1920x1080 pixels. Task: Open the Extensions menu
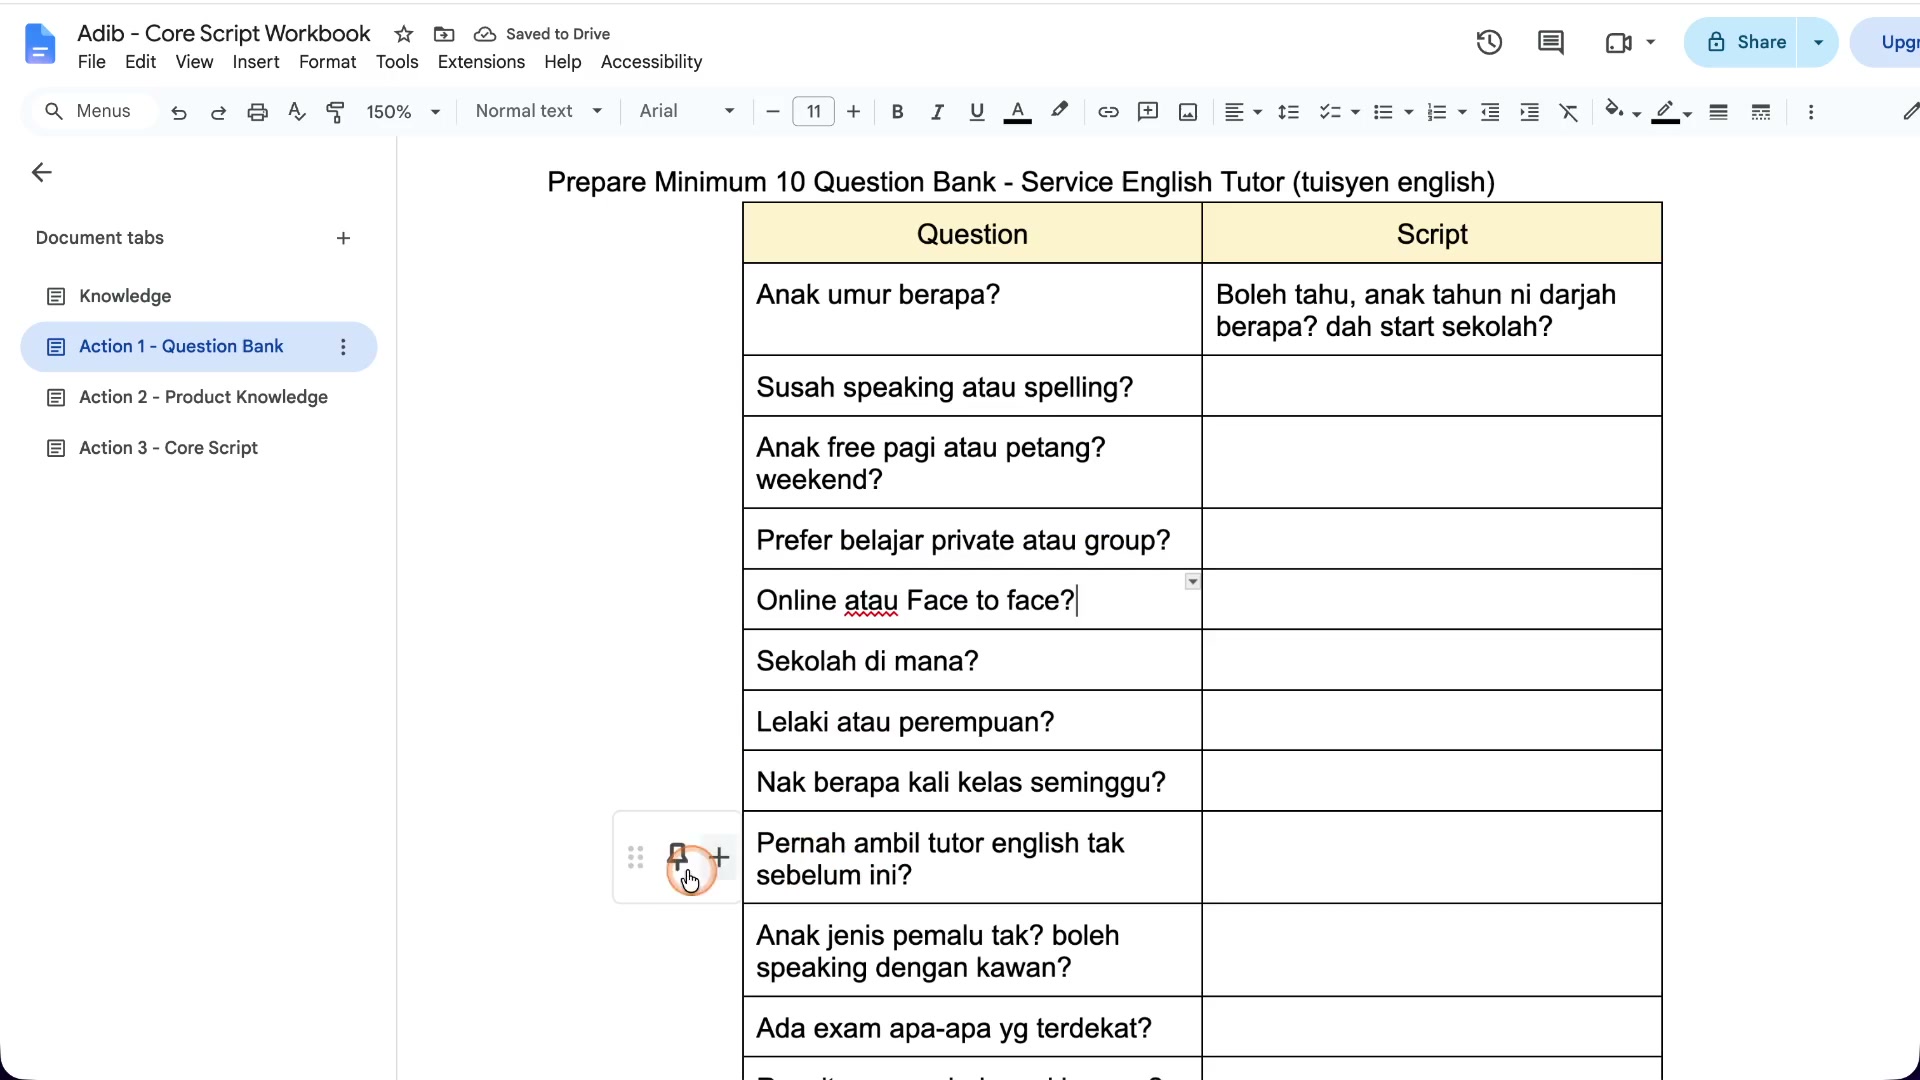481,62
